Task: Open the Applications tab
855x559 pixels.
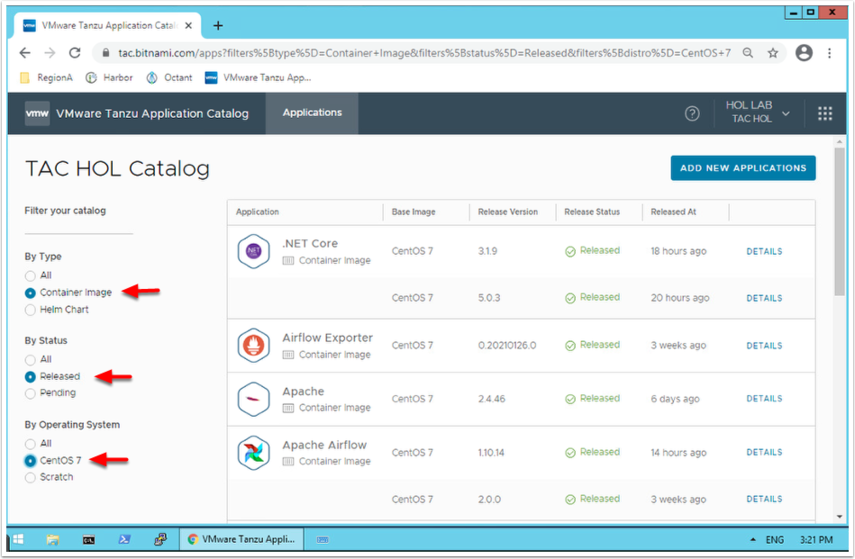Action: coord(312,113)
